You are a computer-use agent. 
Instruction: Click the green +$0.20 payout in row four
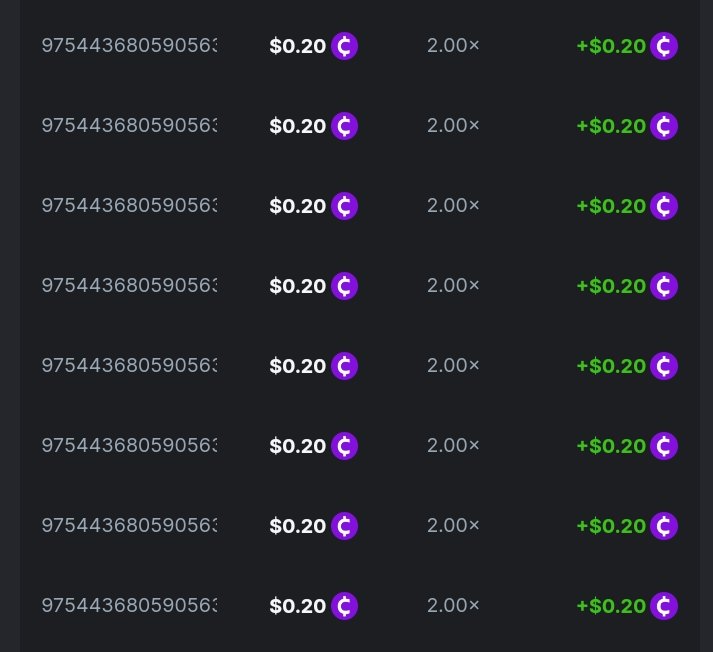pos(611,286)
